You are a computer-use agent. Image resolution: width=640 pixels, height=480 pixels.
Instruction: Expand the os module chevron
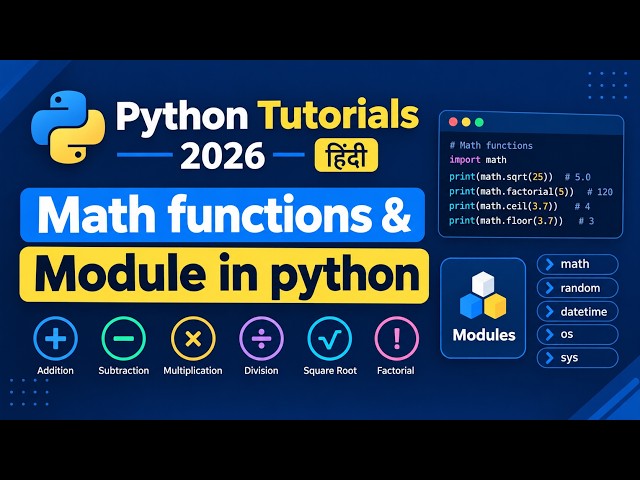(549, 335)
